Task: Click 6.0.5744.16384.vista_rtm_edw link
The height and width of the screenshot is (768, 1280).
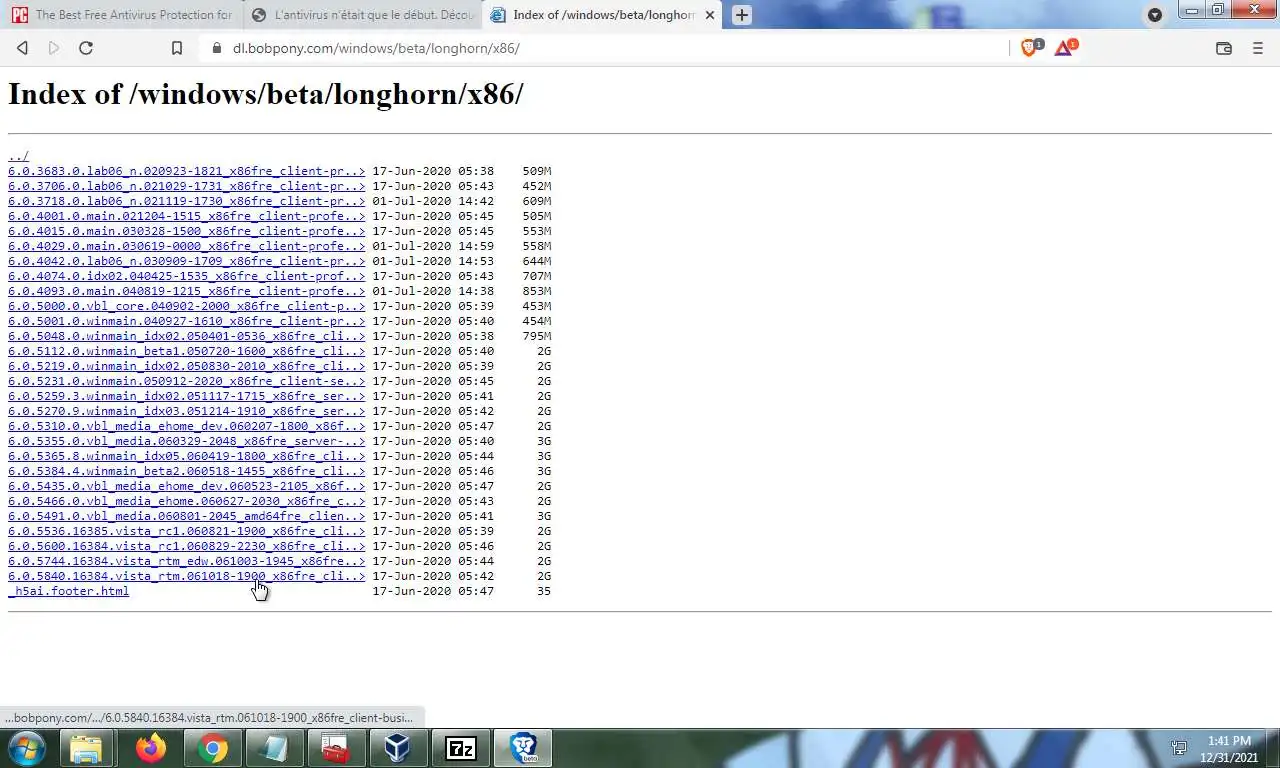Action: tap(187, 561)
